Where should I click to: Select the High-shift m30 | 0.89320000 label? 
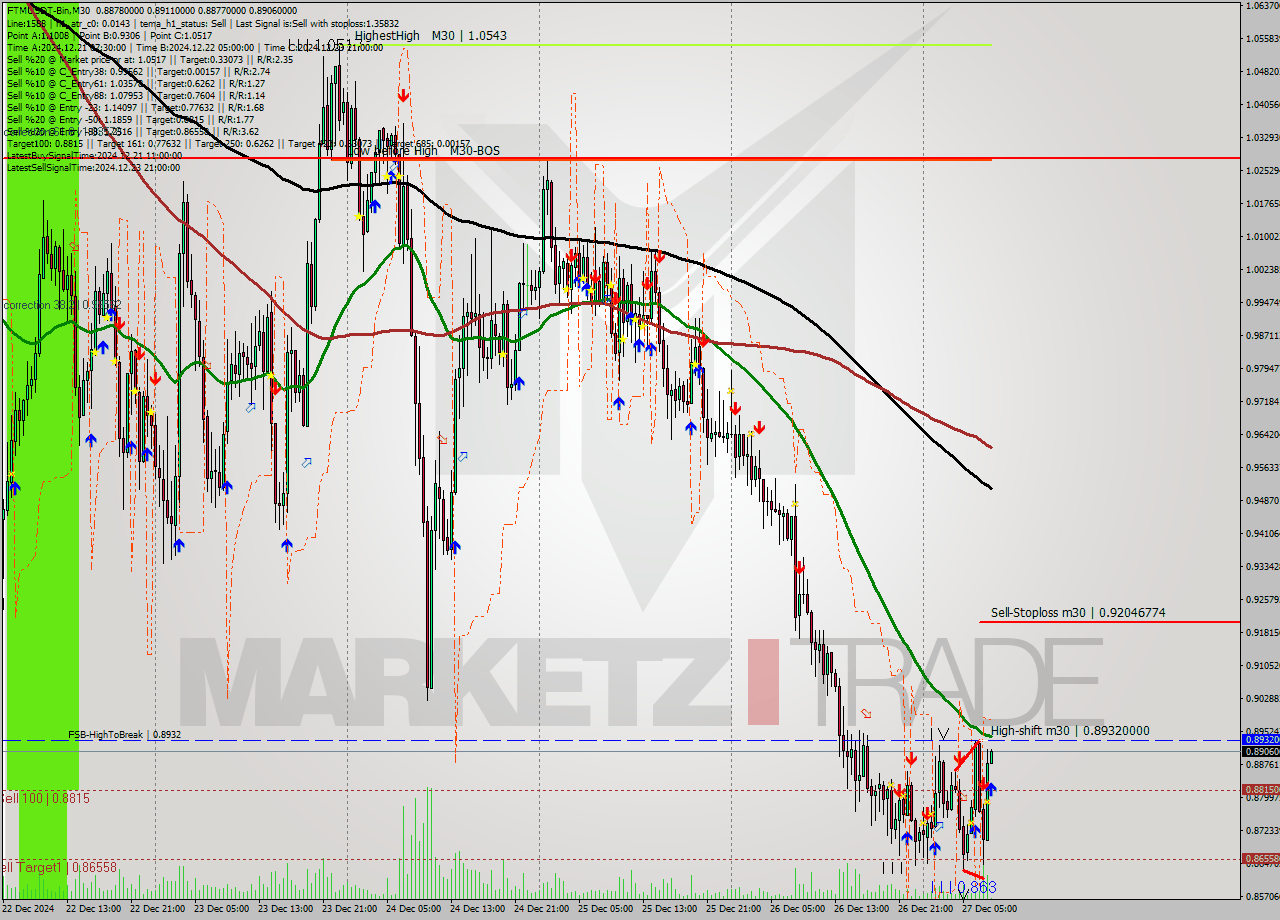click(1070, 731)
